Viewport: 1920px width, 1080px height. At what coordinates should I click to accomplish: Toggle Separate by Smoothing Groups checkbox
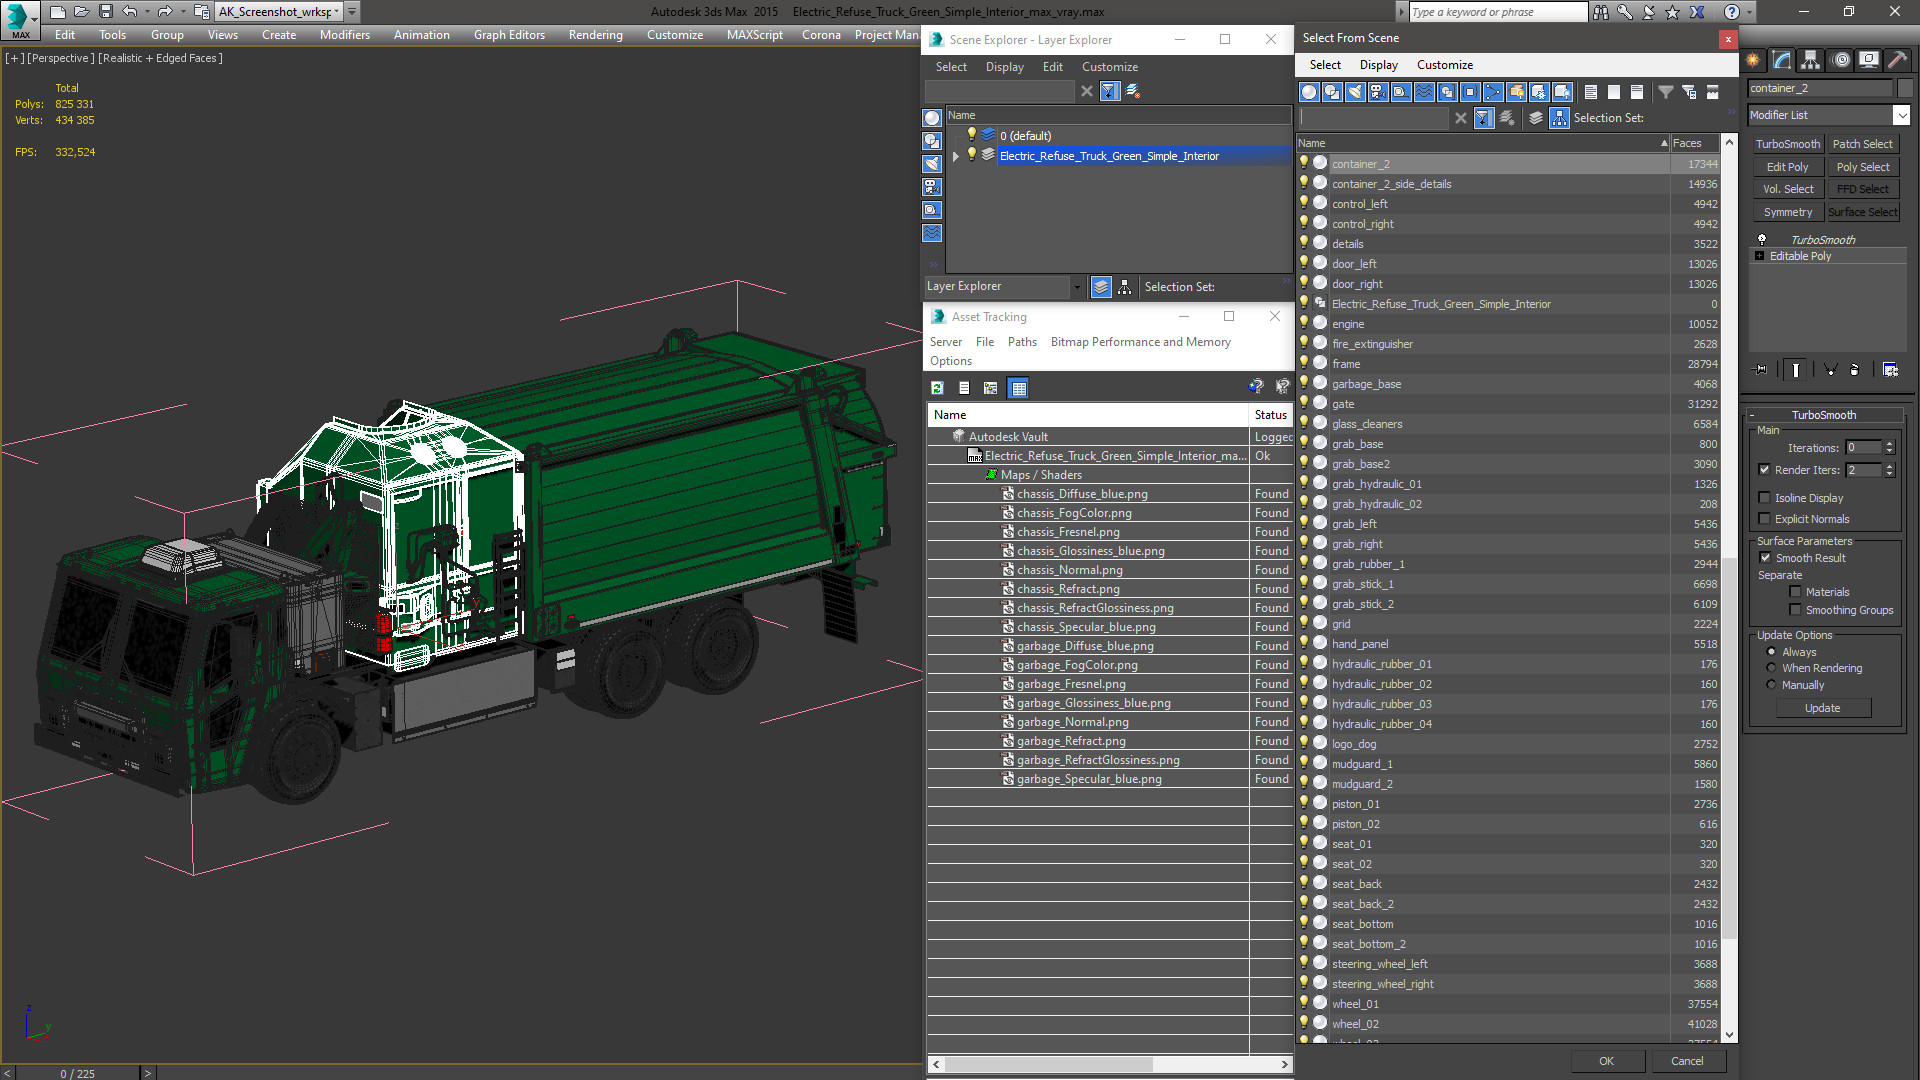click(x=1795, y=610)
